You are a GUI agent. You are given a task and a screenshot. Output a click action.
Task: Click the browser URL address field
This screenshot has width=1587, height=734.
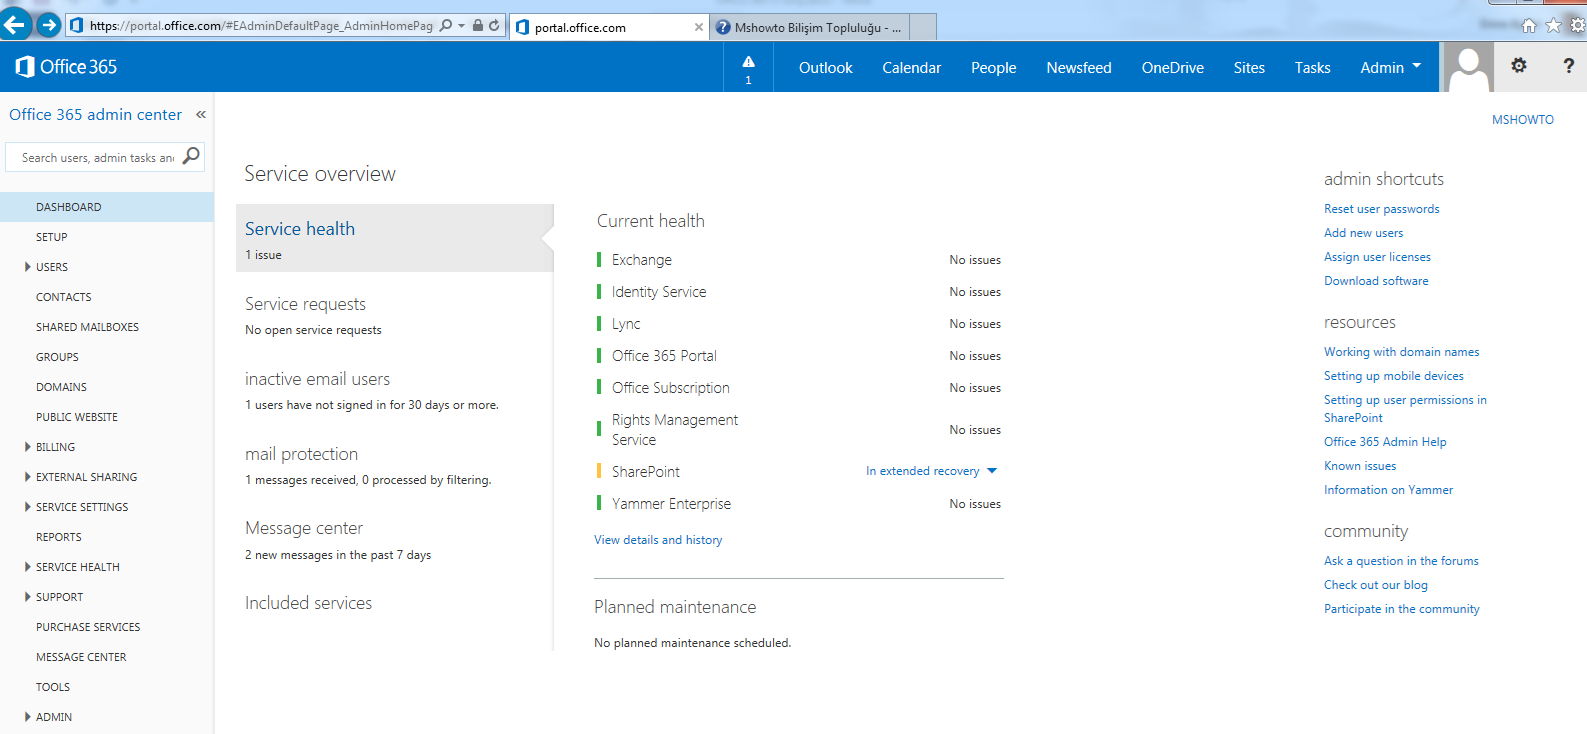(x=260, y=26)
